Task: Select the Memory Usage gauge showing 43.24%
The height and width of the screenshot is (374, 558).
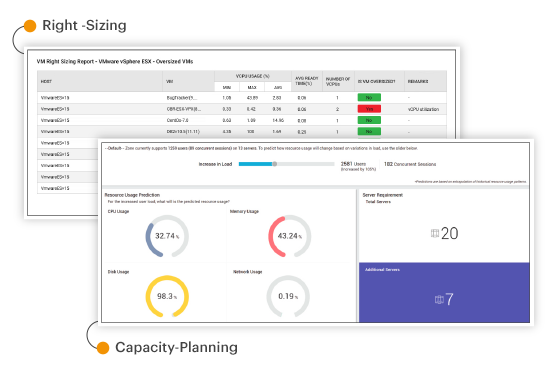Action: tap(289, 236)
